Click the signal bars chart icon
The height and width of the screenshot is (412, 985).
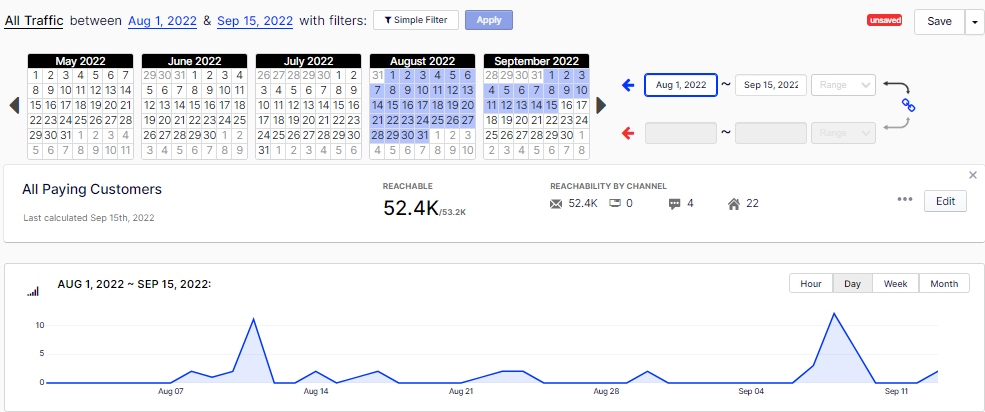33,291
